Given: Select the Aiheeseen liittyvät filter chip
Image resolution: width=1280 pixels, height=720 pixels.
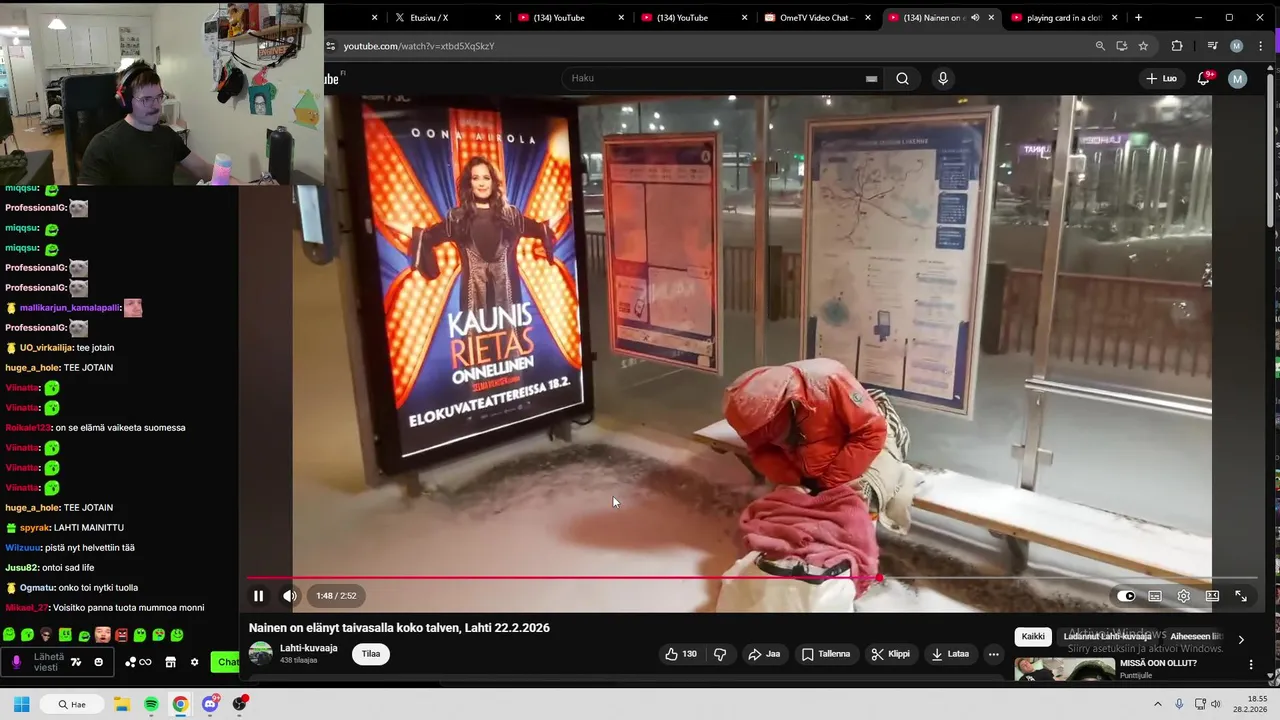Looking at the screenshot, I should coord(1196,636).
